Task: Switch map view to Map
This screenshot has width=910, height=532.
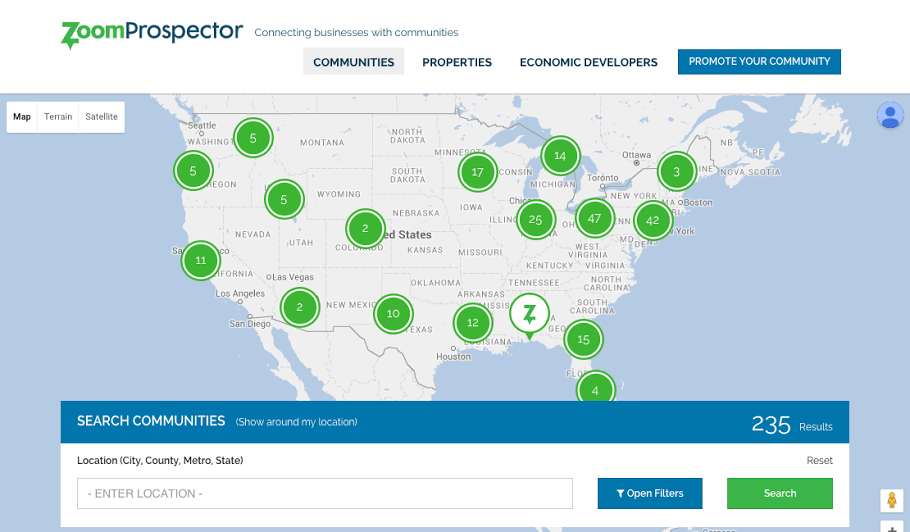Action: click(x=22, y=117)
